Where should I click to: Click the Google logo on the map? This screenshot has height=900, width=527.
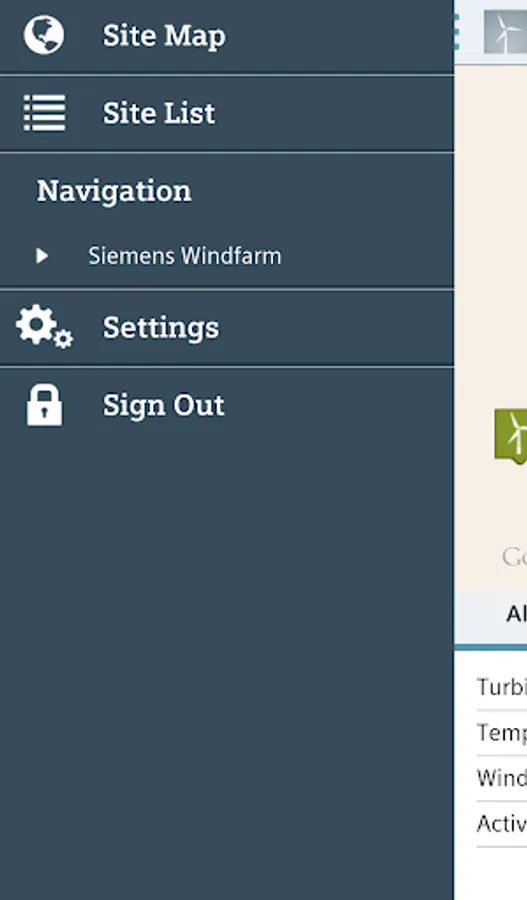pyautogui.click(x=514, y=557)
